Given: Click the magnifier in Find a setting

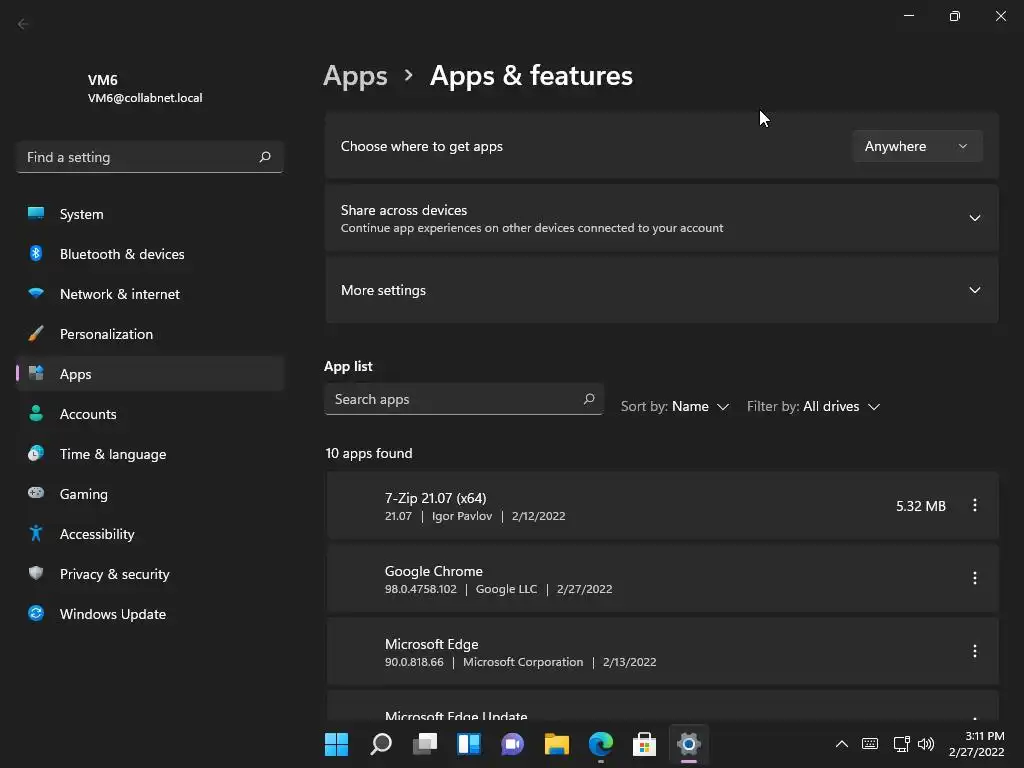Looking at the screenshot, I should (265, 157).
